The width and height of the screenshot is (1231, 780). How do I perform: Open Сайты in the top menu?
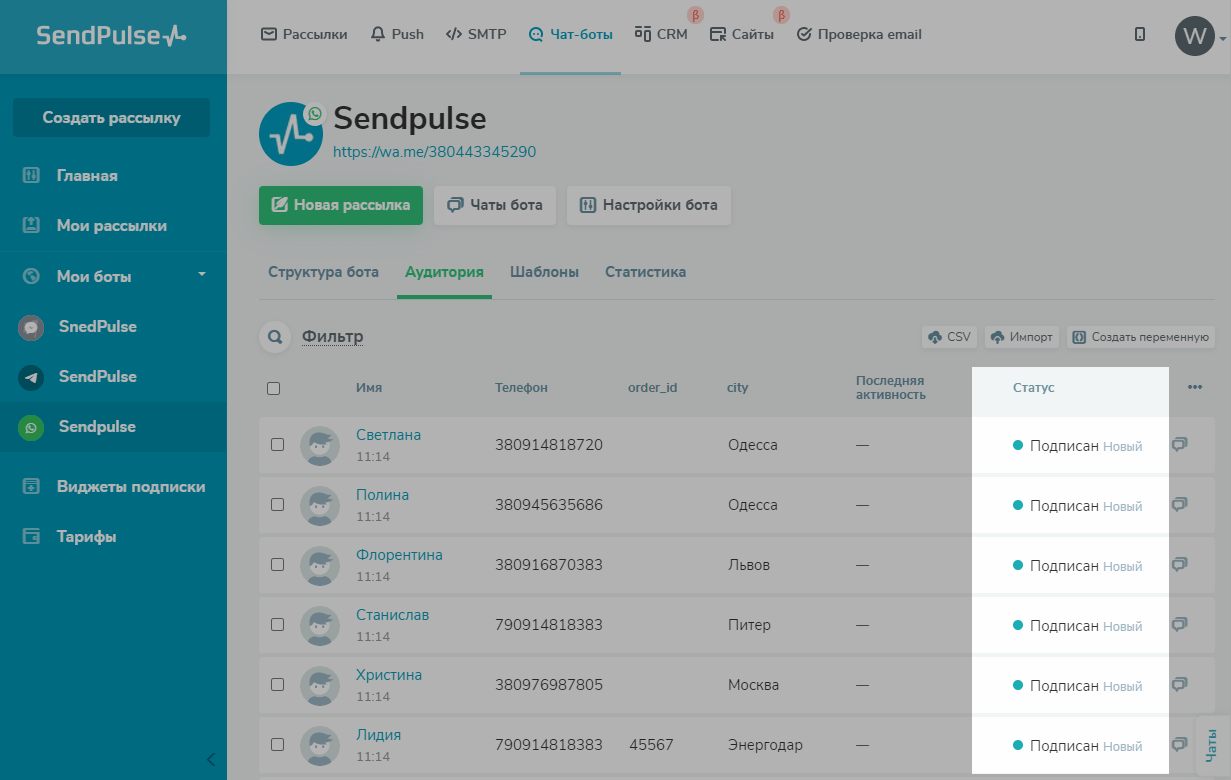click(742, 34)
